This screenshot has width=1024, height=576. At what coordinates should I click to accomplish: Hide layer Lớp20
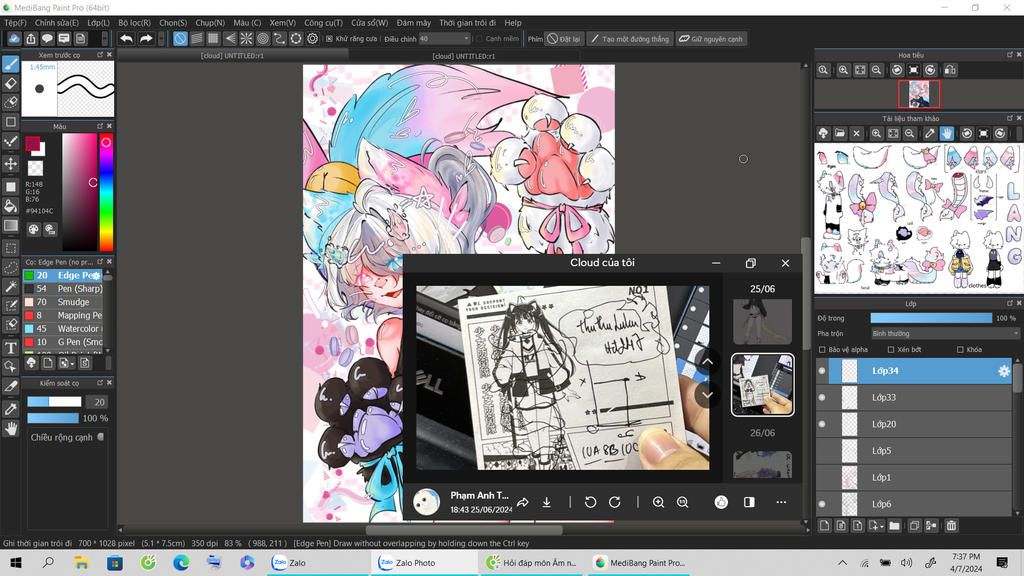click(x=822, y=424)
